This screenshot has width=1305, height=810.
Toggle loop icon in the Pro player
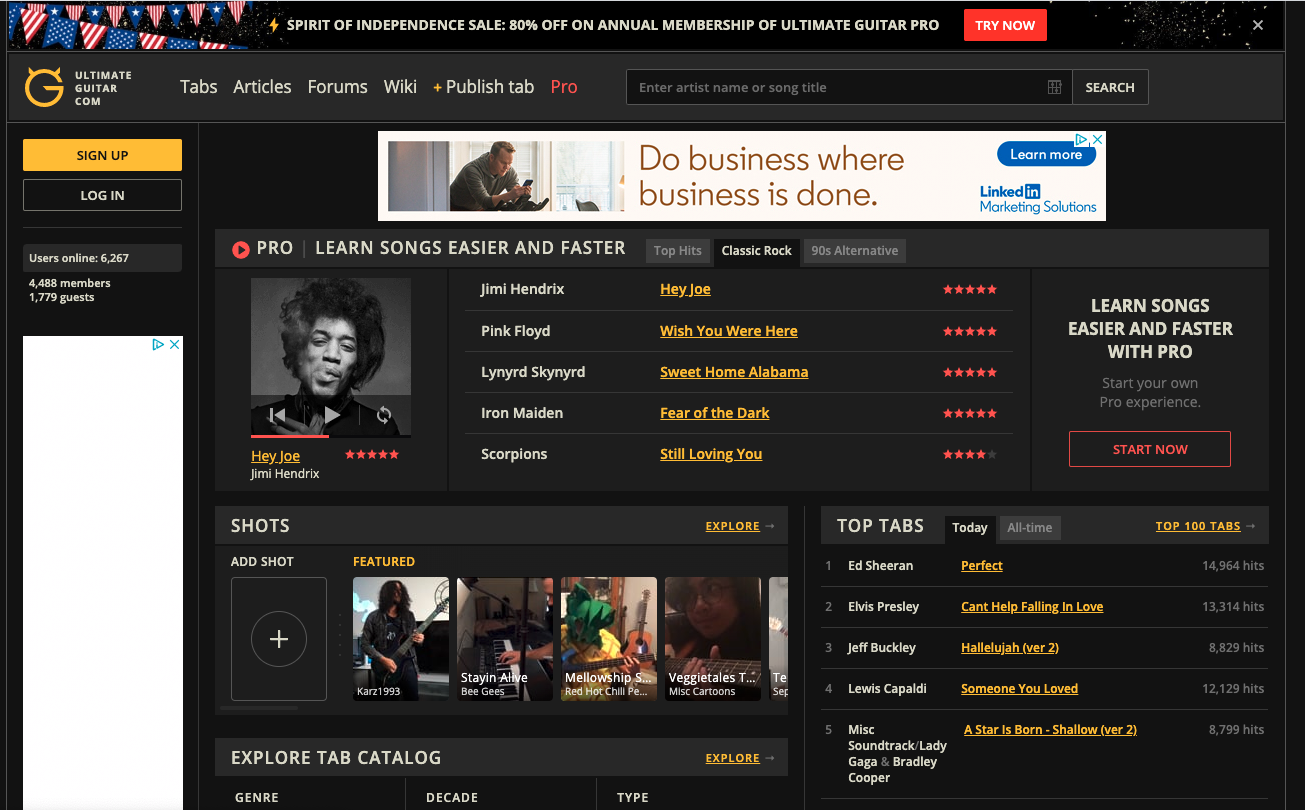[x=384, y=415]
